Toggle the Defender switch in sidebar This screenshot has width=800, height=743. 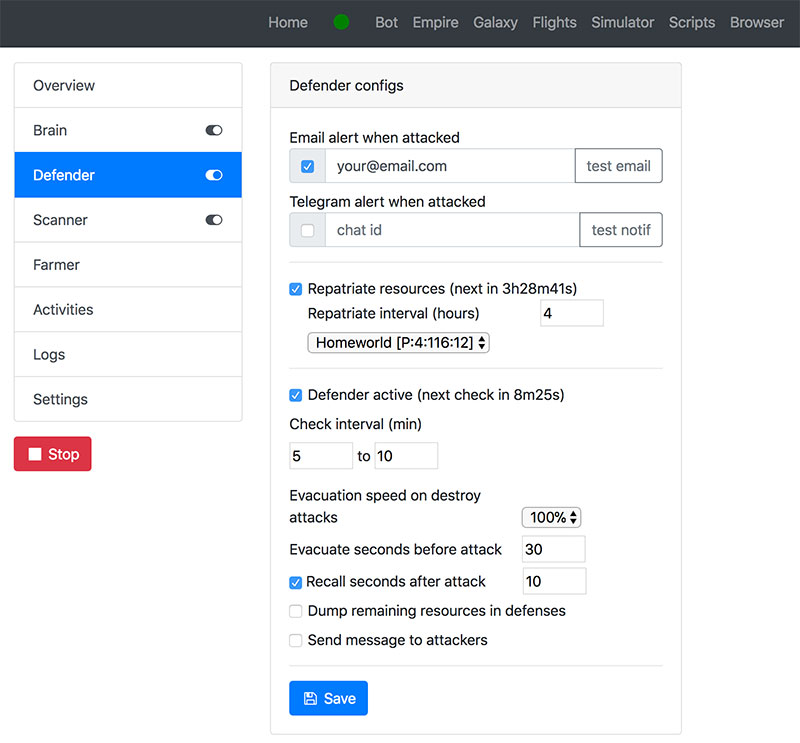pyautogui.click(x=213, y=175)
